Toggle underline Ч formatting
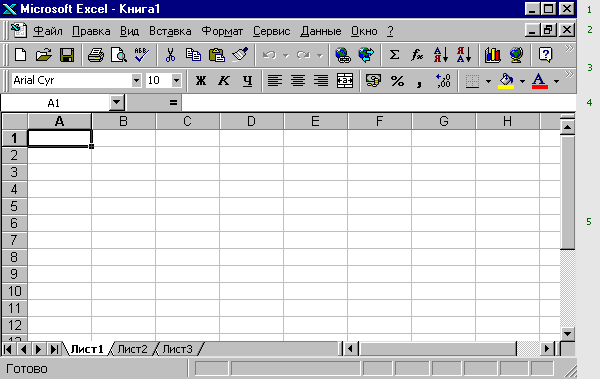 [x=248, y=81]
